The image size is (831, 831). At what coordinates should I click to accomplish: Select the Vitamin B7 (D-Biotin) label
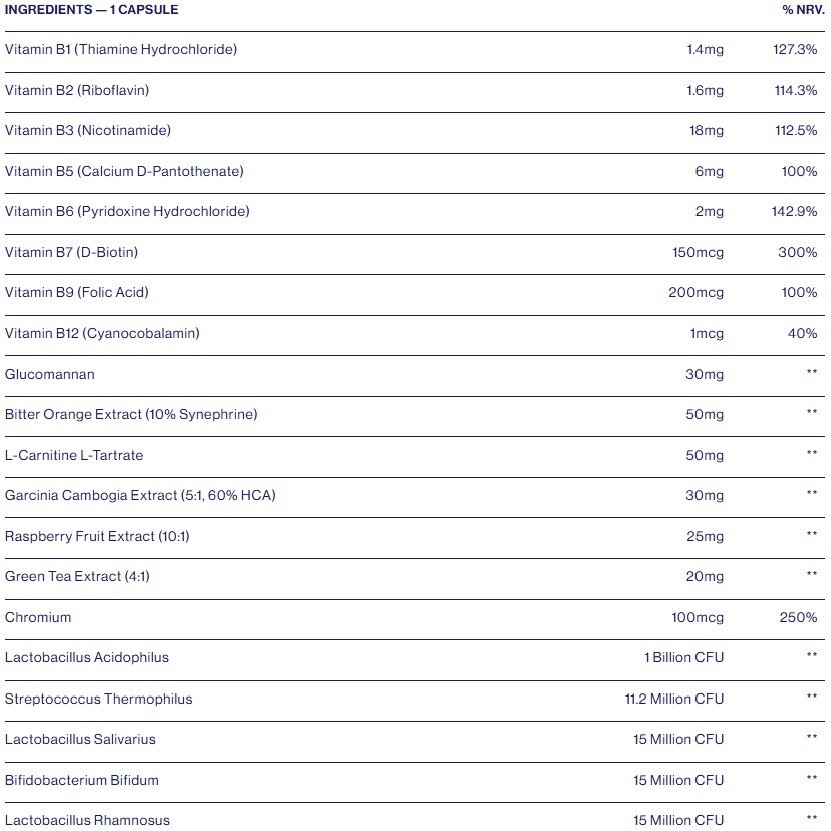(72, 252)
